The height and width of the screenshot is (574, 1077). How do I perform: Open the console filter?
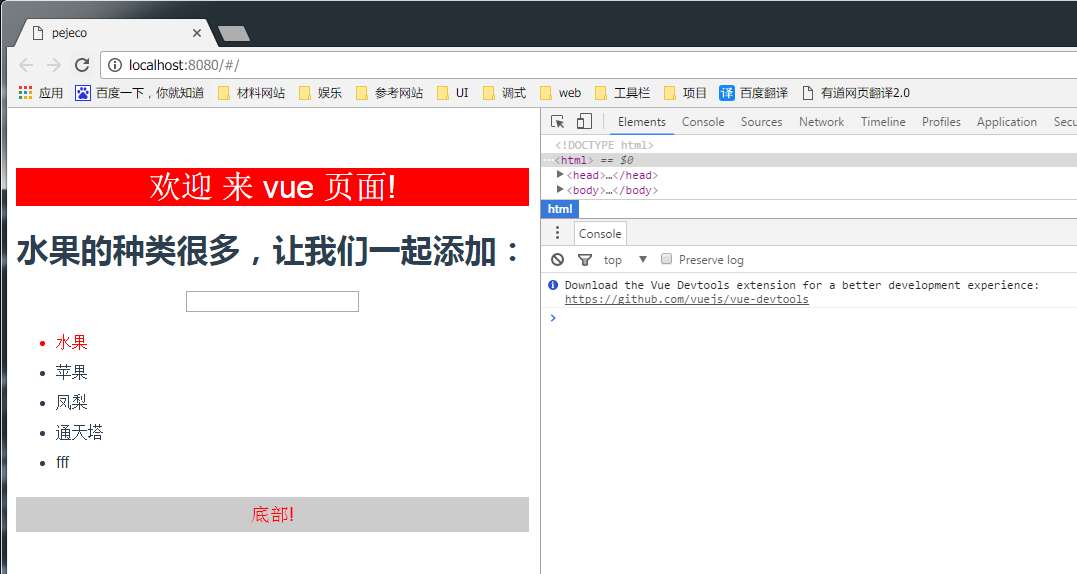[585, 260]
